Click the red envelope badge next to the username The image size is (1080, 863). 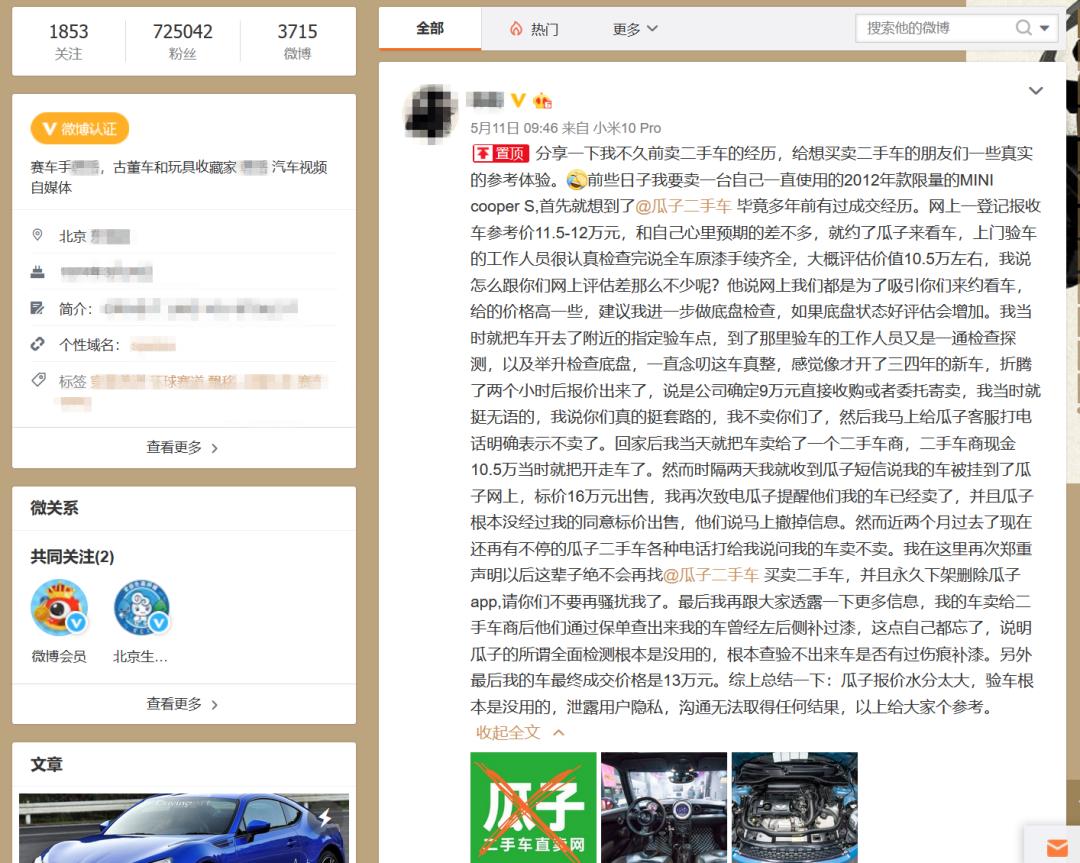click(x=540, y=100)
